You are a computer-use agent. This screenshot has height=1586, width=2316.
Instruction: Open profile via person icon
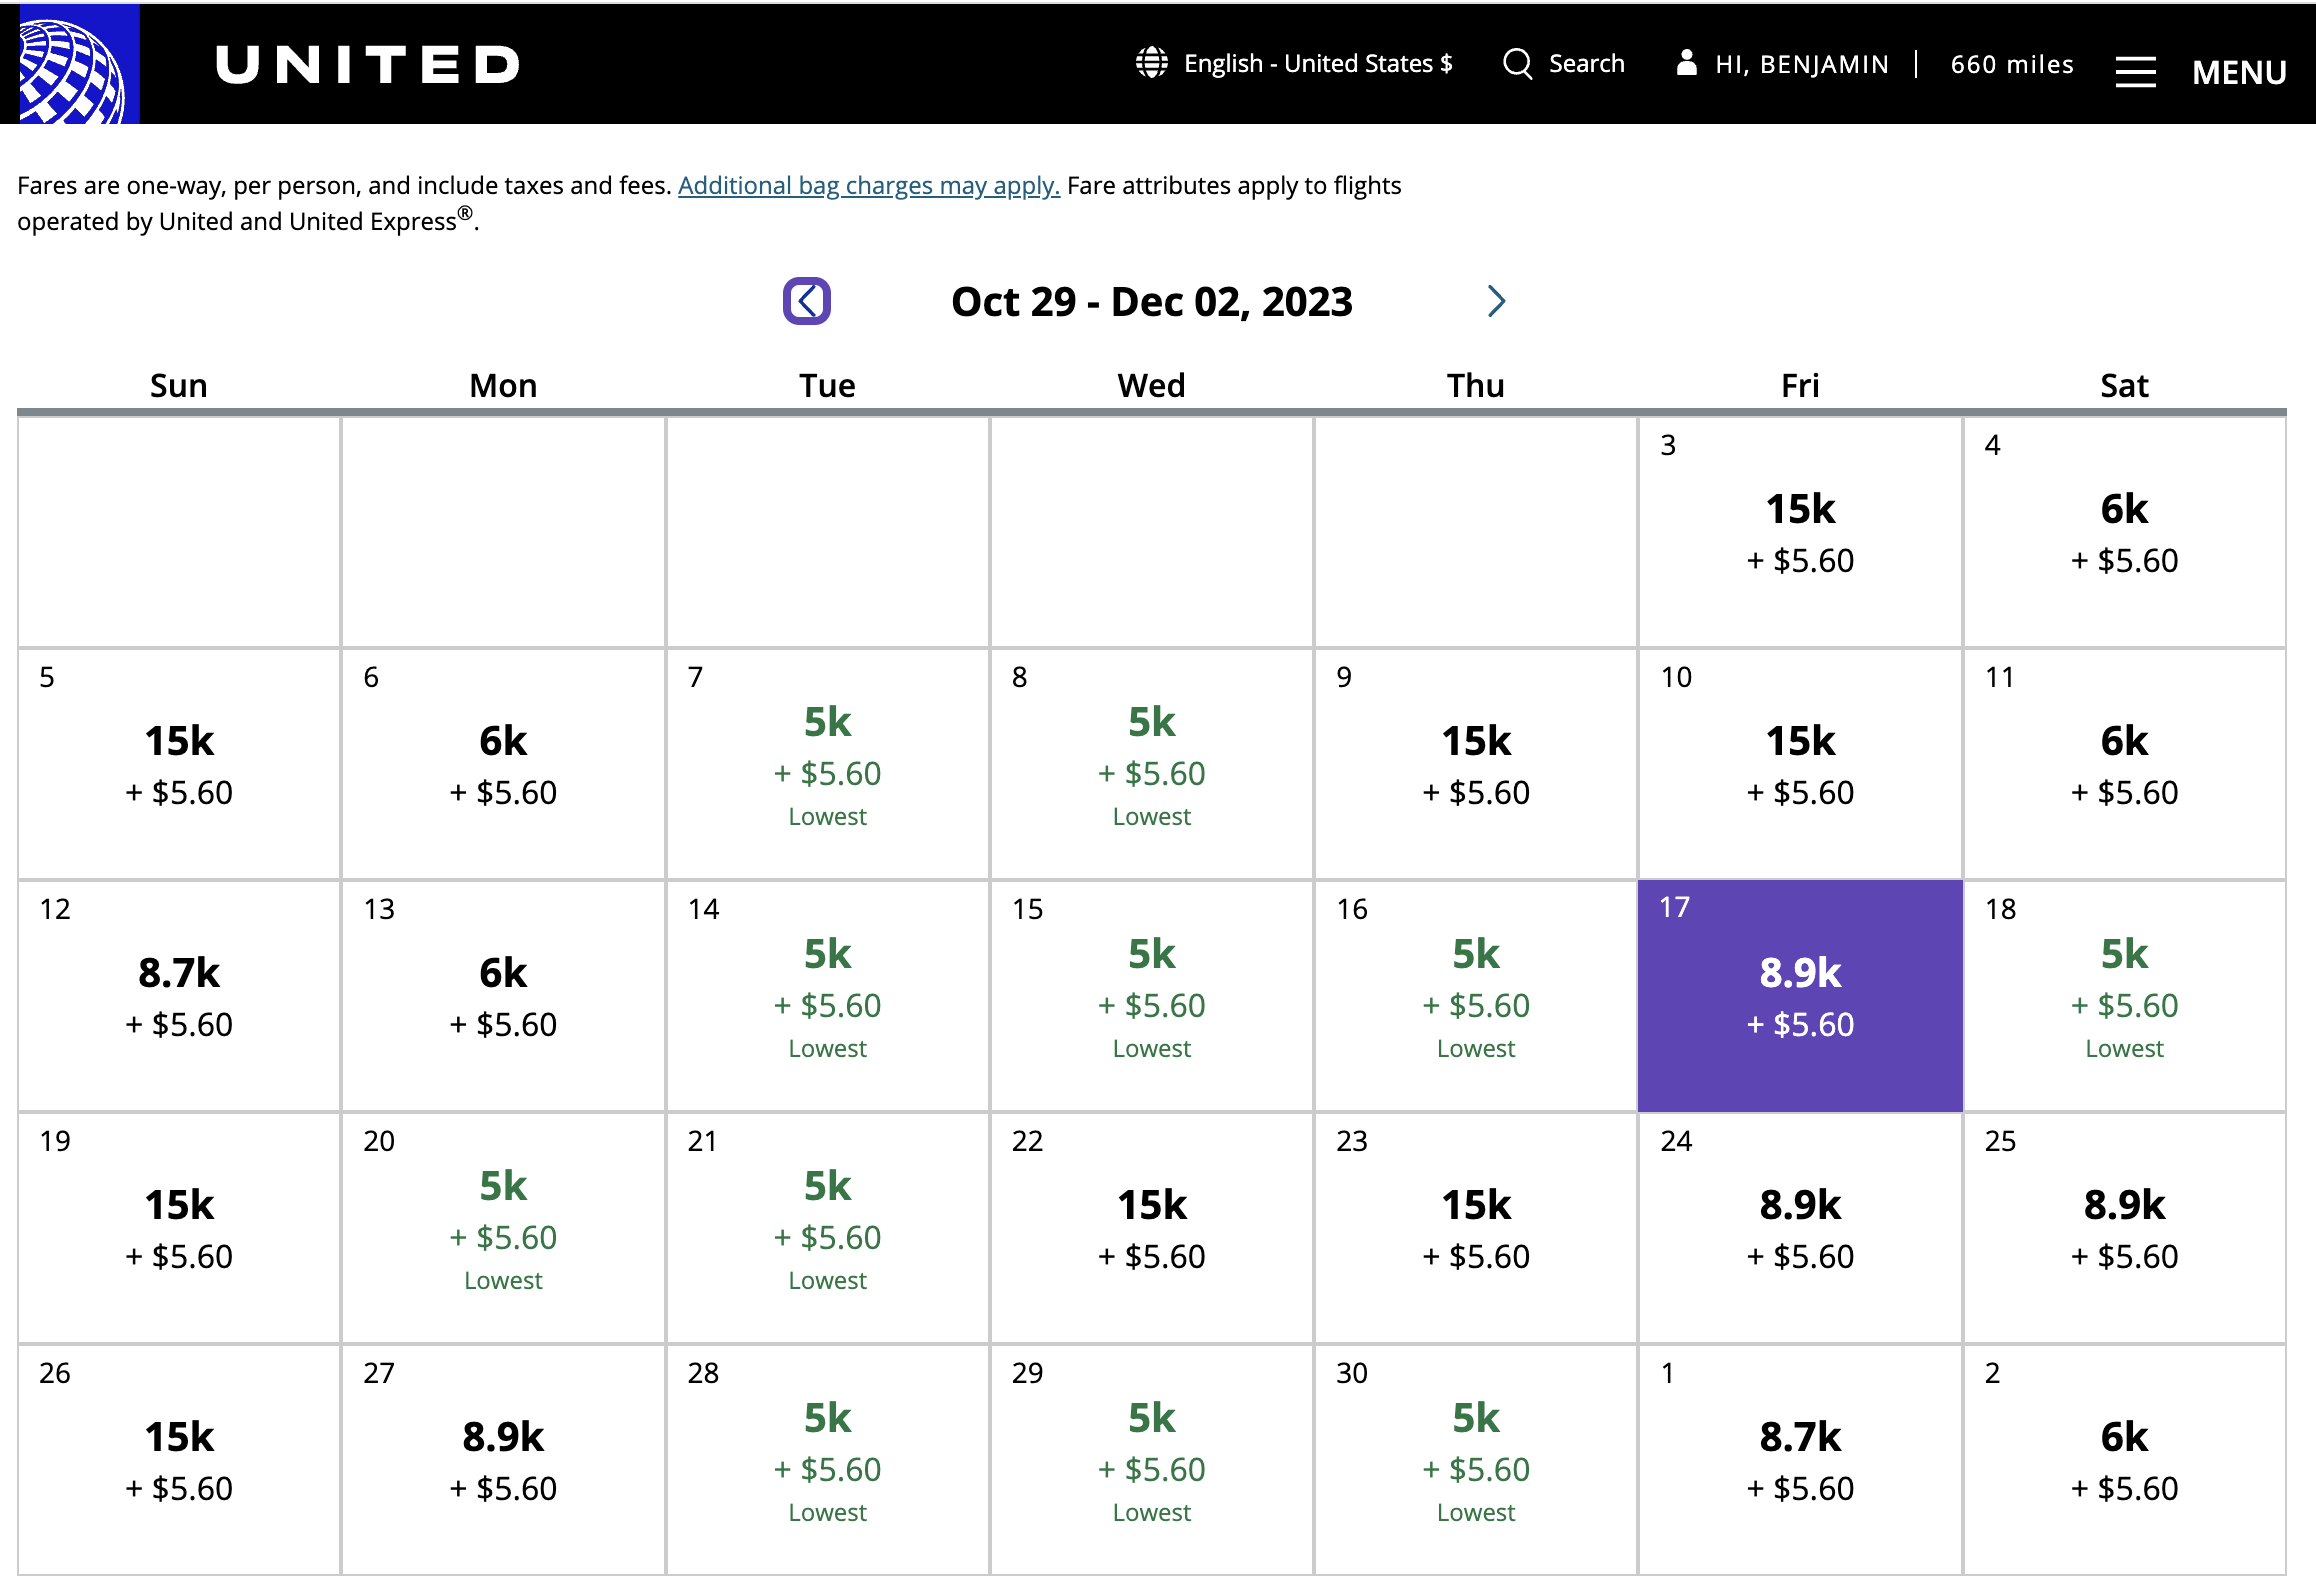pyautogui.click(x=1687, y=63)
